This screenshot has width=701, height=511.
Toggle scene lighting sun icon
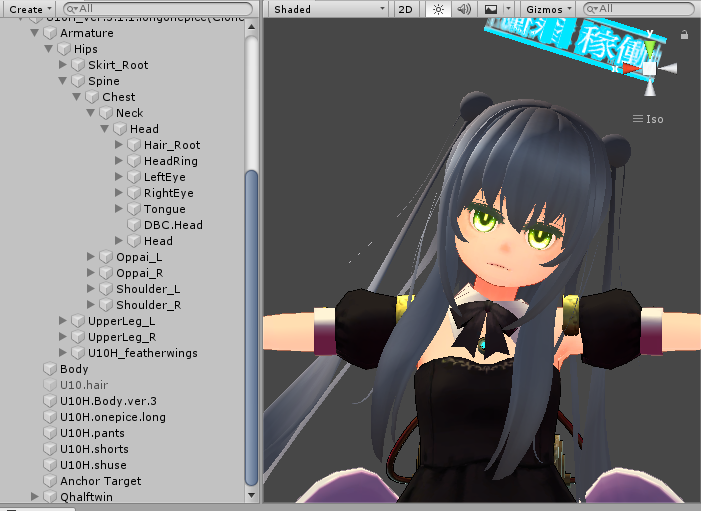tap(438, 9)
